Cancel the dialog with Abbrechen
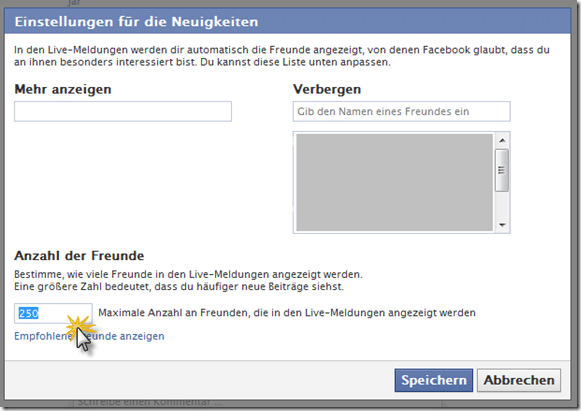Viewport: 581px width, 411px height. point(519,380)
